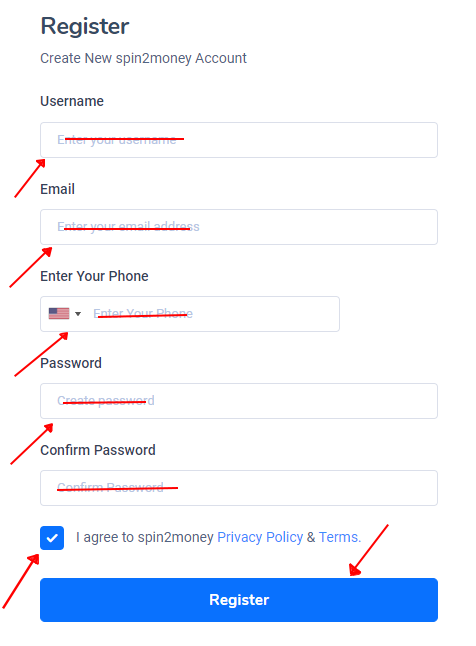
Task: Click the Email field label
Action: click(x=57, y=189)
